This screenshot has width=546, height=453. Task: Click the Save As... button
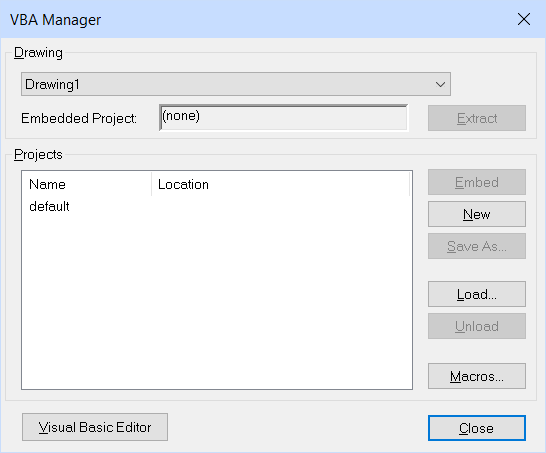(x=477, y=246)
